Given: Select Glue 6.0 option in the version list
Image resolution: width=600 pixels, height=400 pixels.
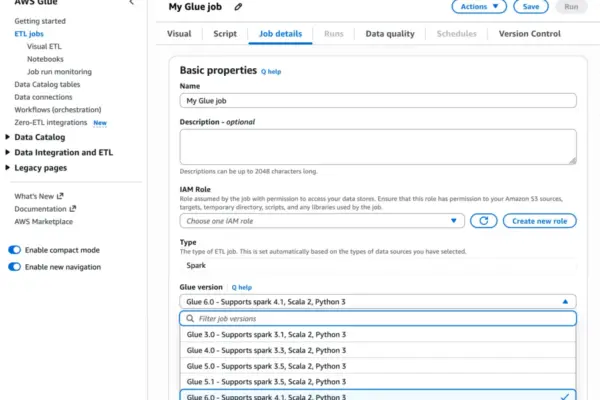Looking at the screenshot, I should click(378, 395).
